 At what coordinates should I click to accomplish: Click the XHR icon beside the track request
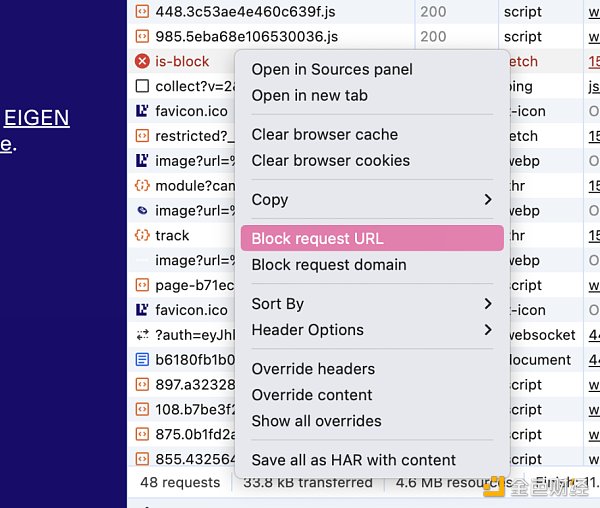(142, 235)
